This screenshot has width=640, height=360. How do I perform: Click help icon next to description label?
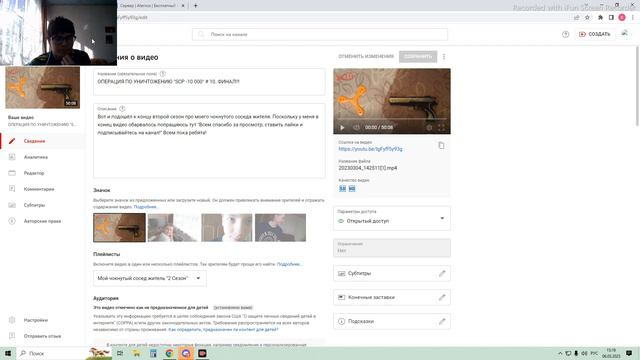[x=122, y=109]
